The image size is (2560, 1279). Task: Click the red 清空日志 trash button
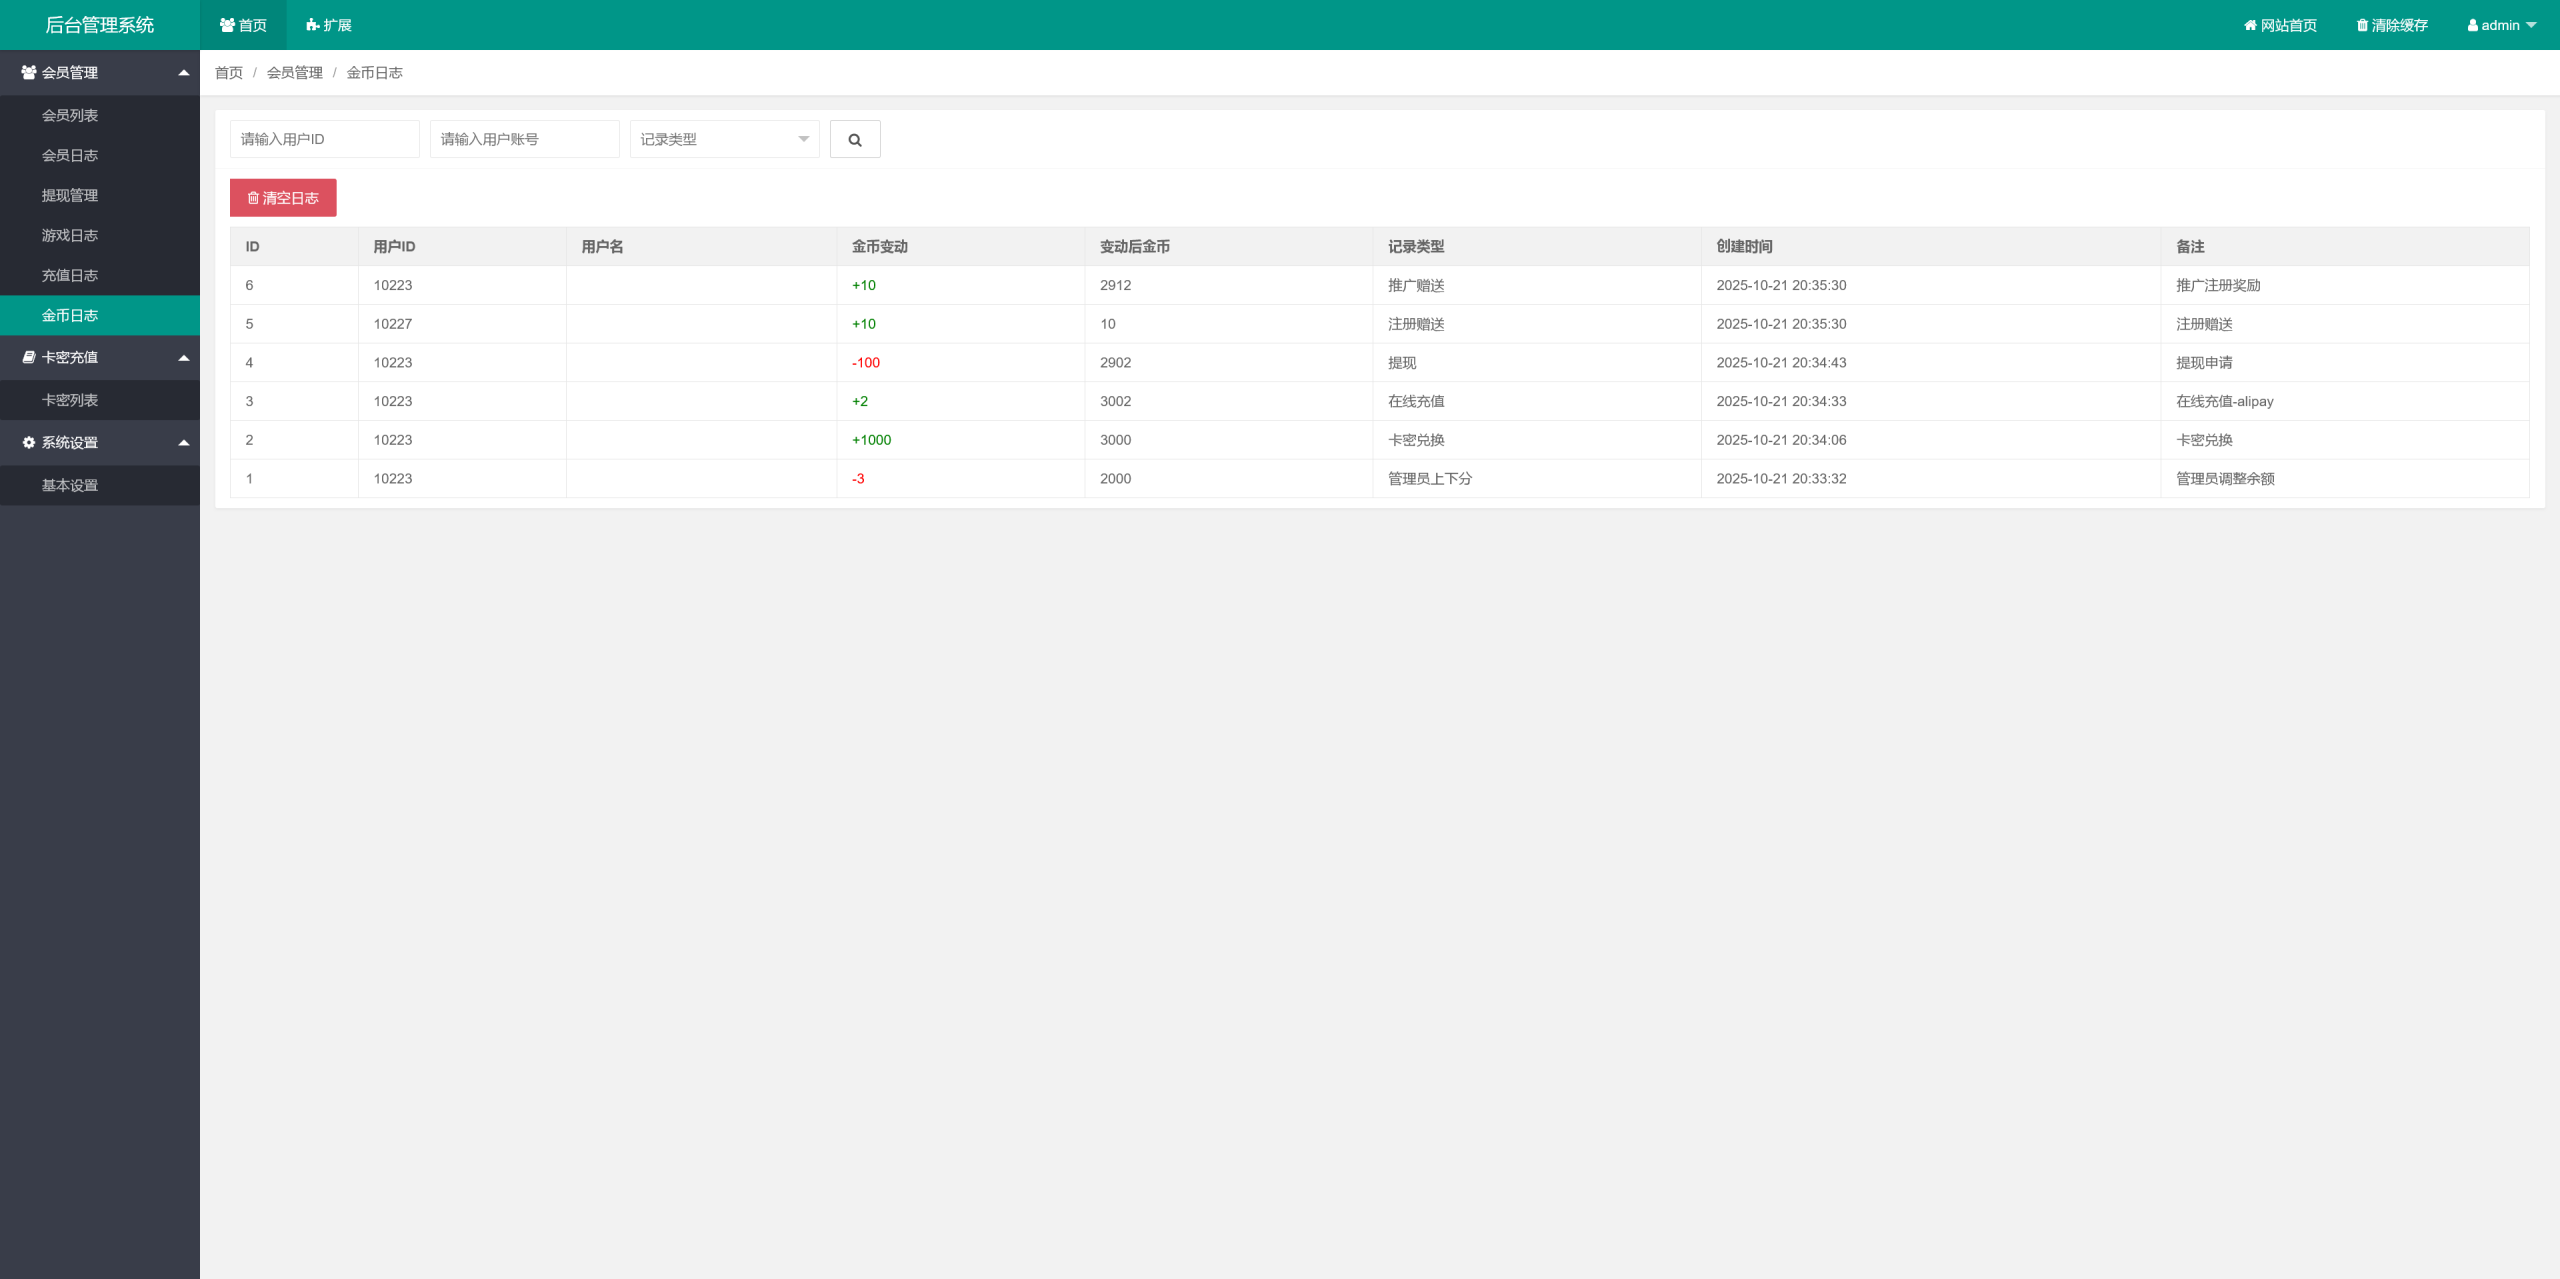pos(283,198)
